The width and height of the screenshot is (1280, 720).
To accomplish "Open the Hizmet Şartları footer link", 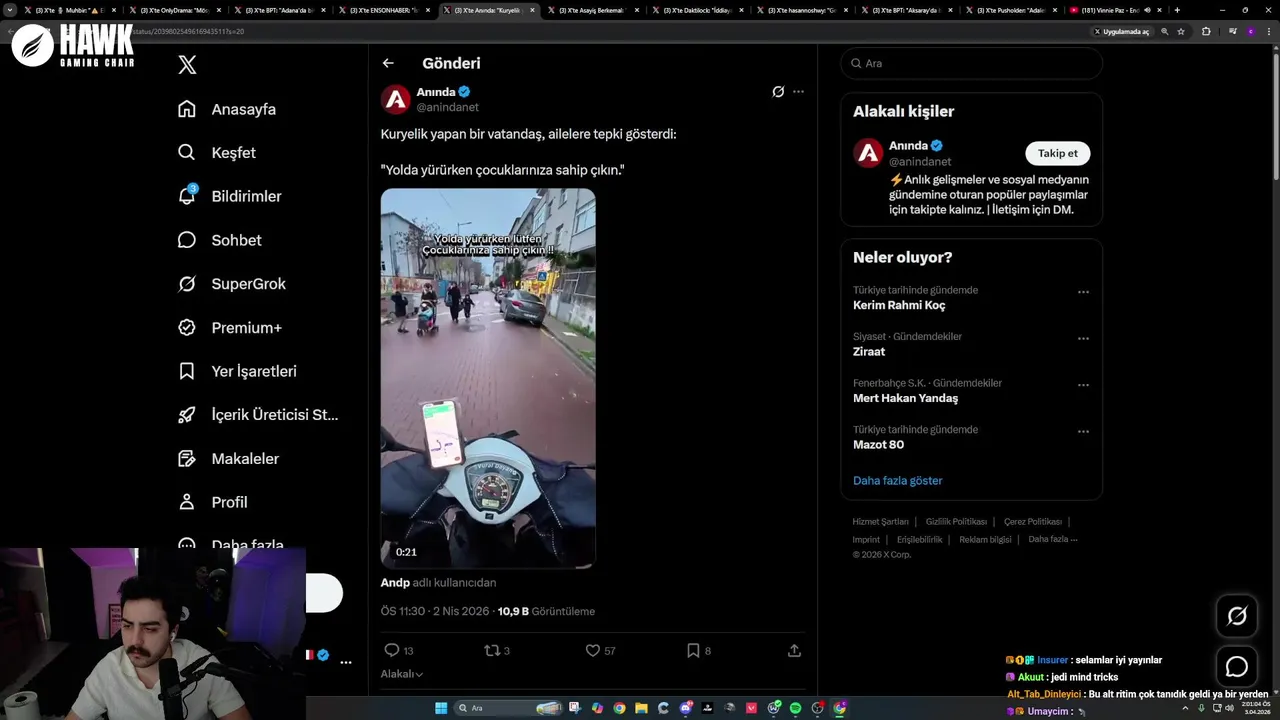I will coord(880,521).
